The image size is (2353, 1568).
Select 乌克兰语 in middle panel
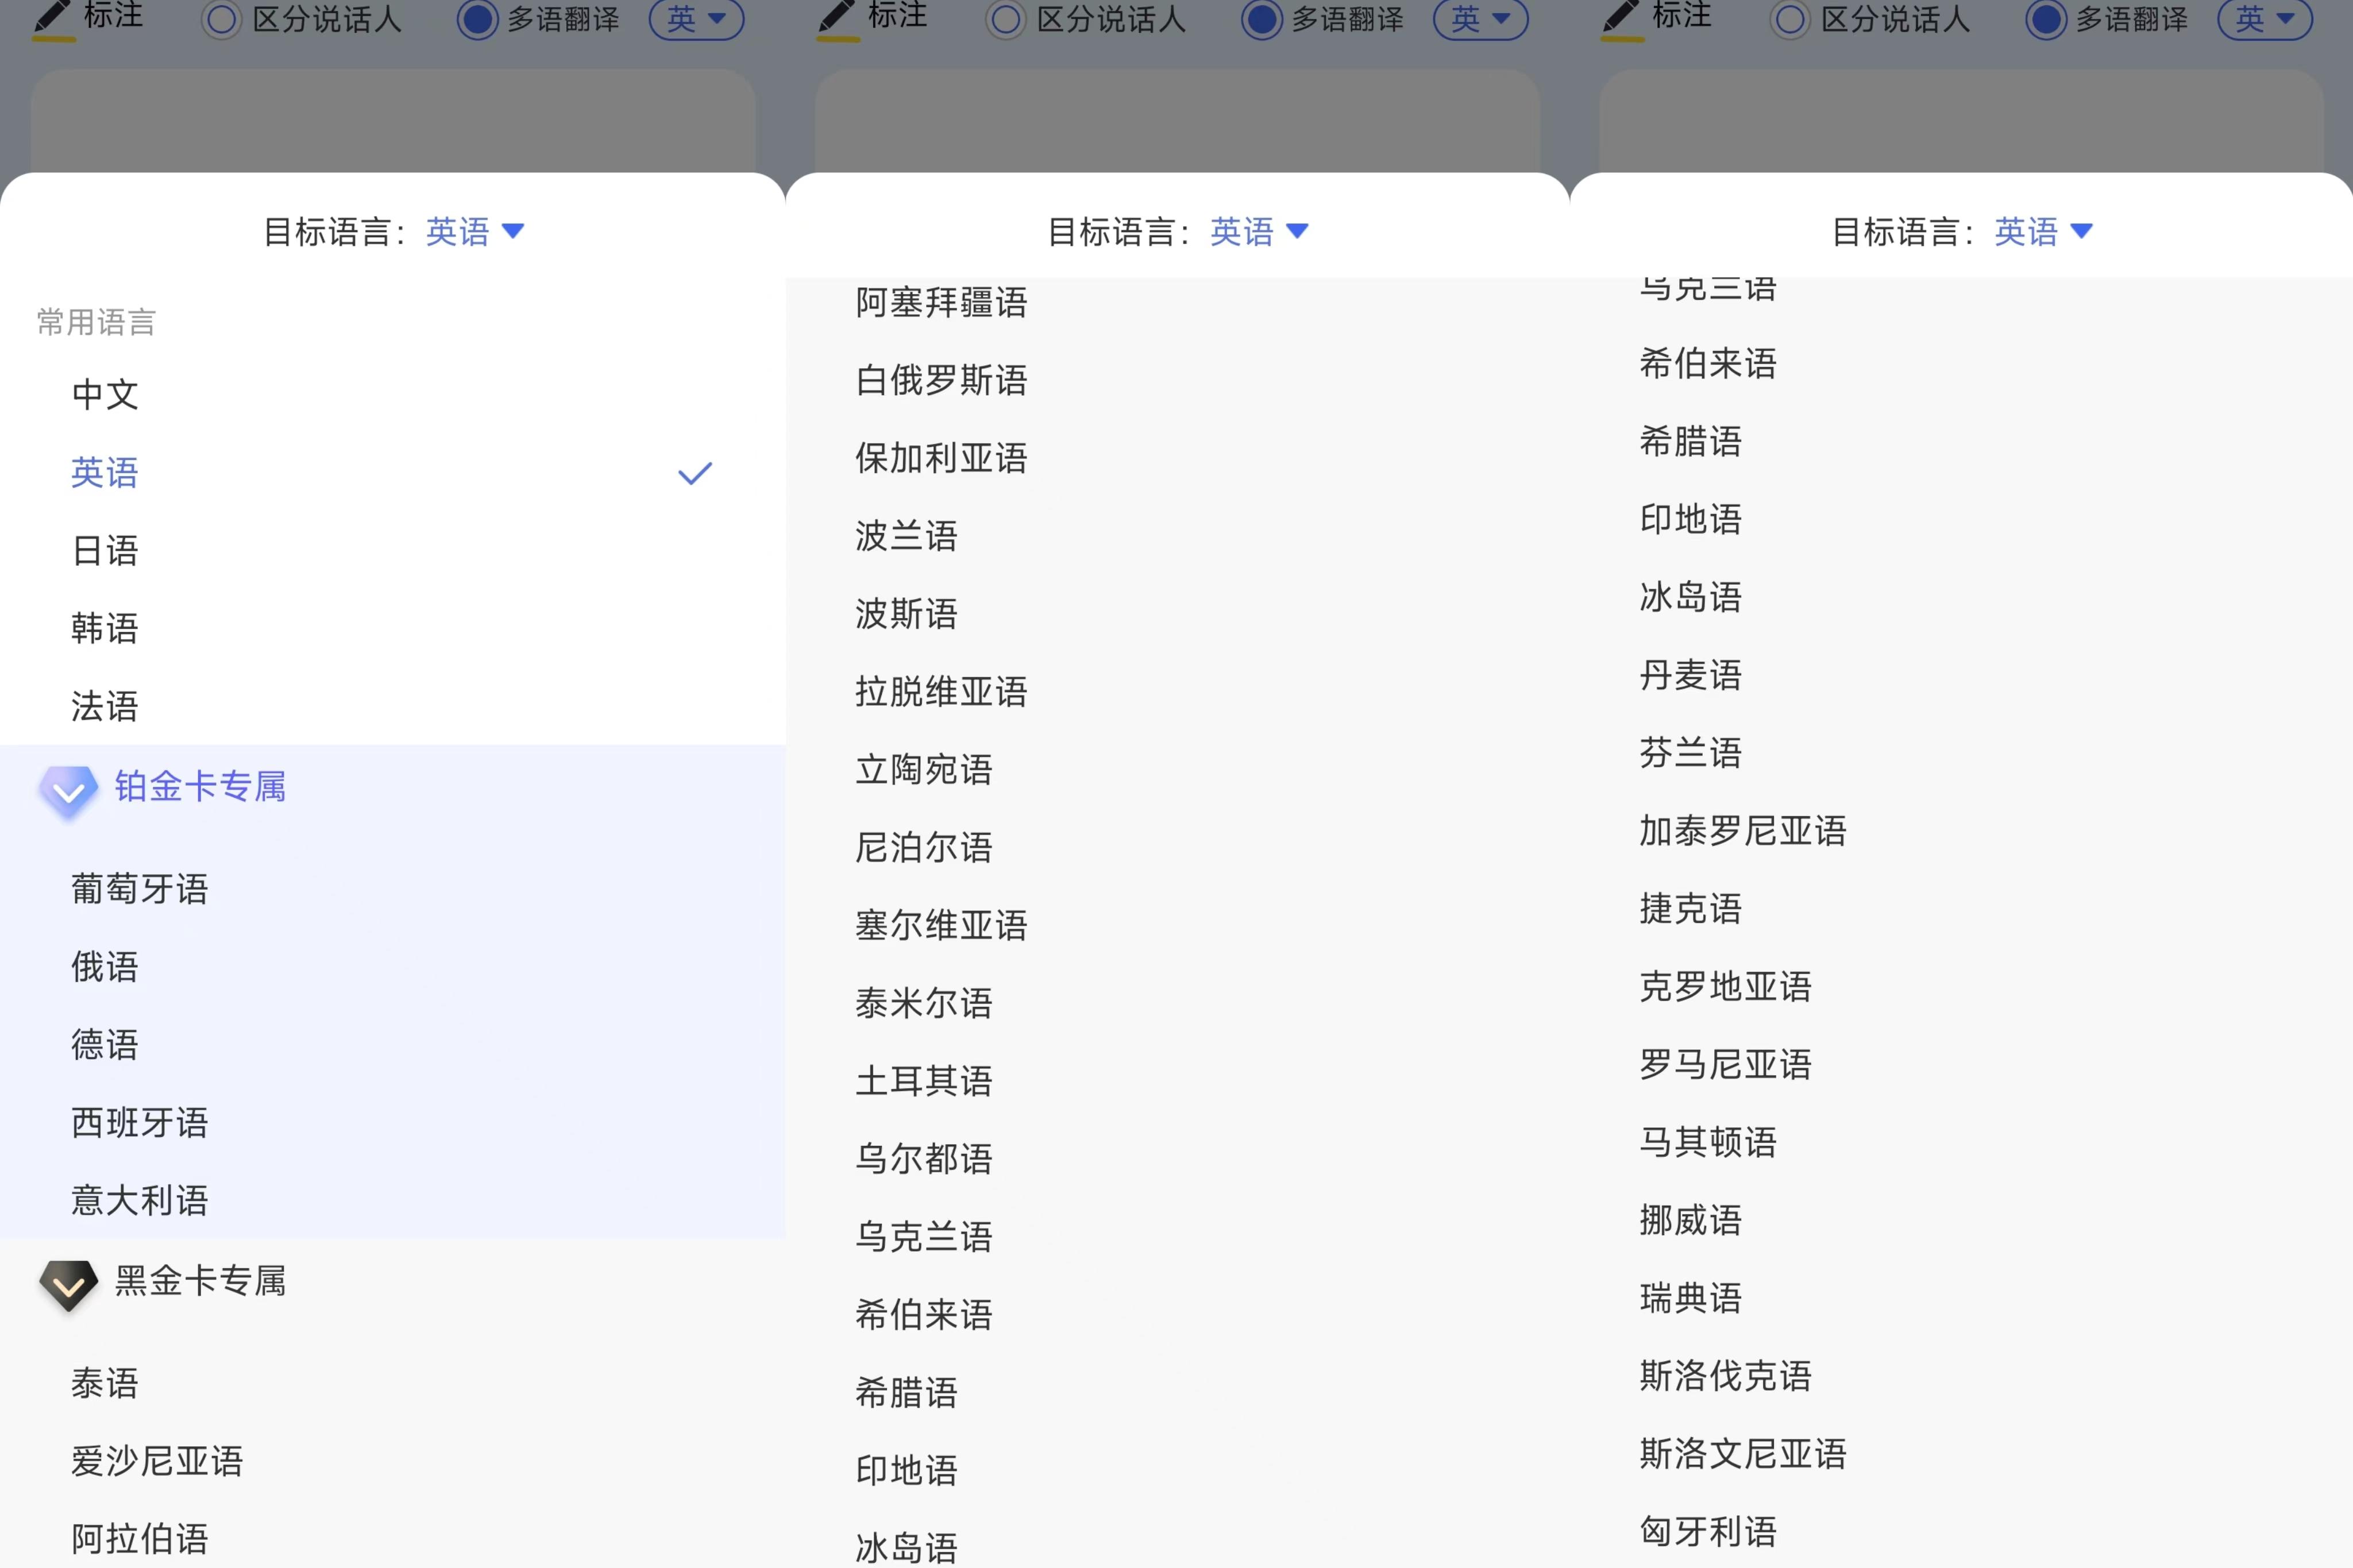(924, 1237)
